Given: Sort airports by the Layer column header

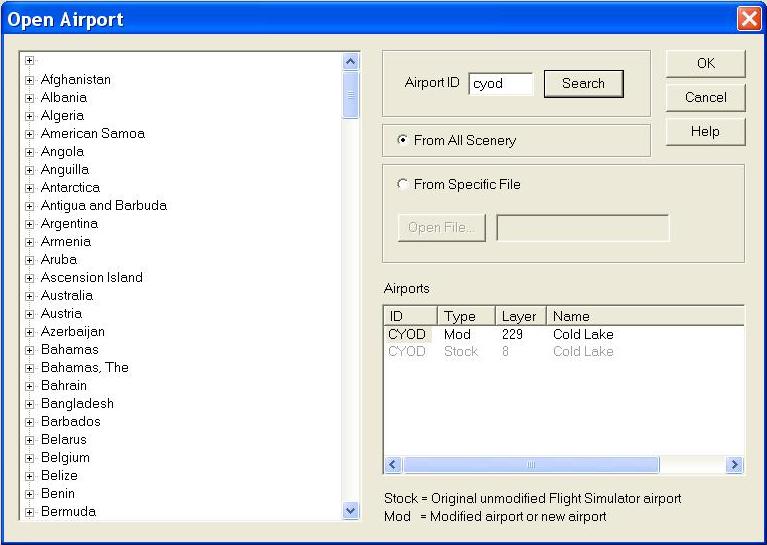Looking at the screenshot, I should (x=519, y=316).
